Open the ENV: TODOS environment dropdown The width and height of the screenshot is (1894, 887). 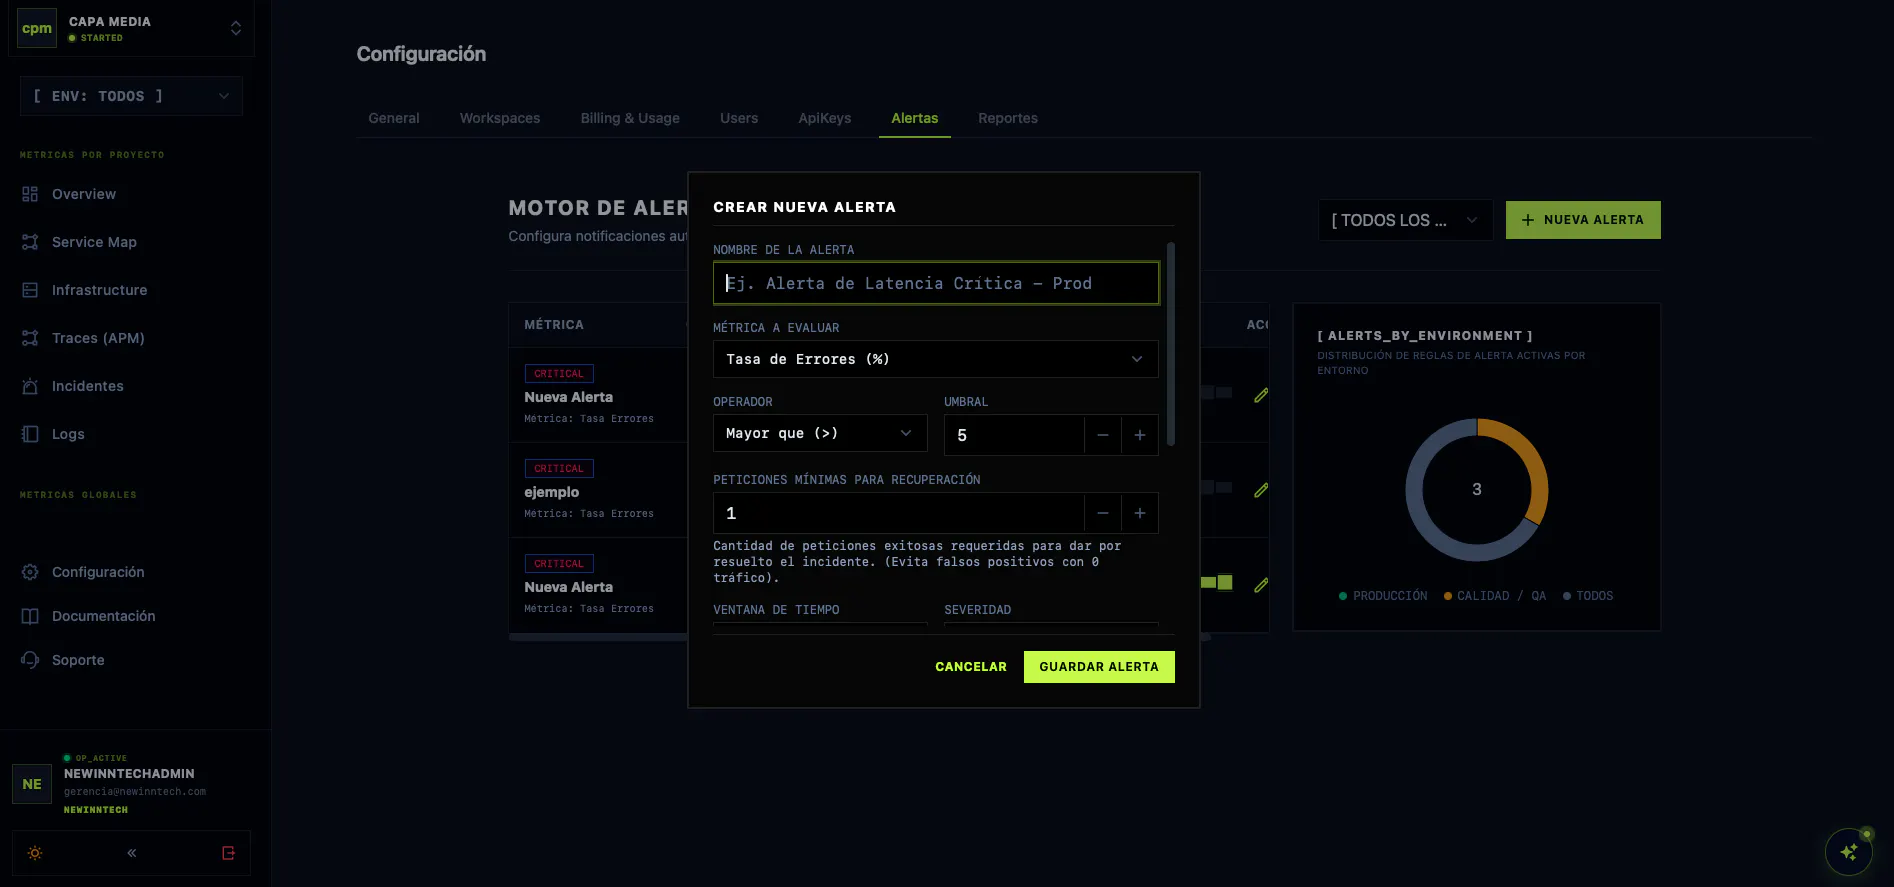131,96
